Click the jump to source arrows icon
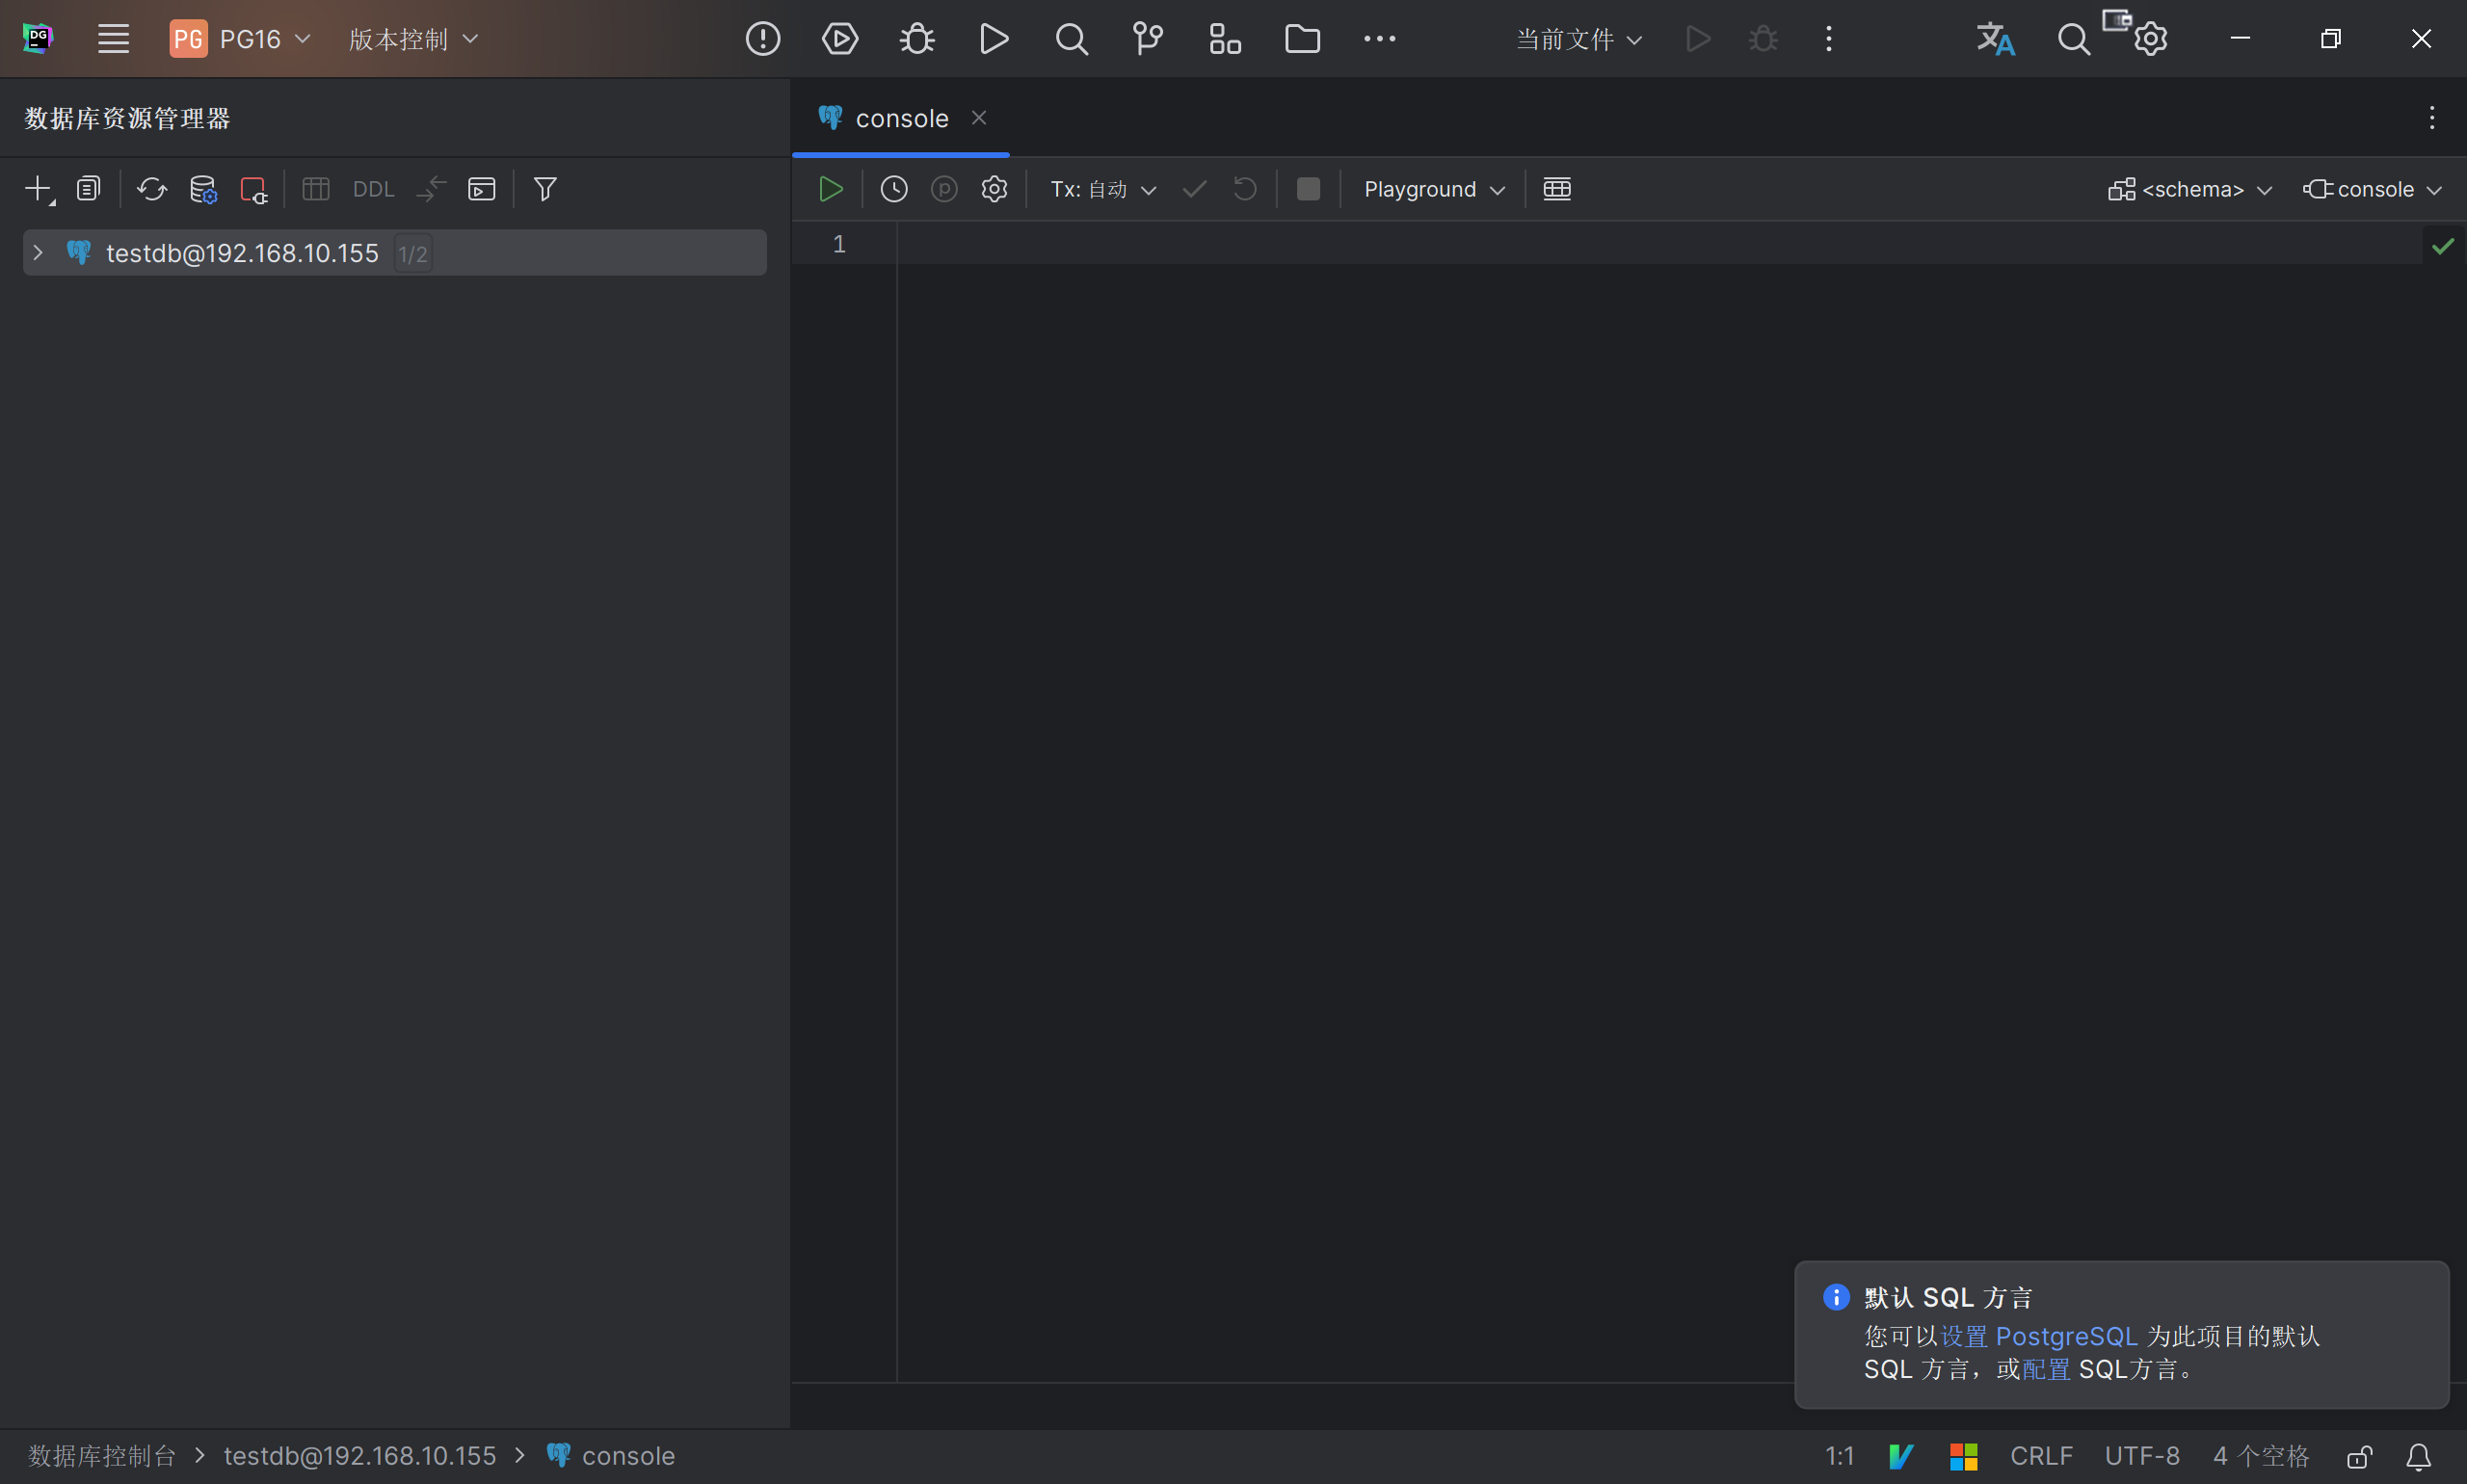 pos(431,189)
